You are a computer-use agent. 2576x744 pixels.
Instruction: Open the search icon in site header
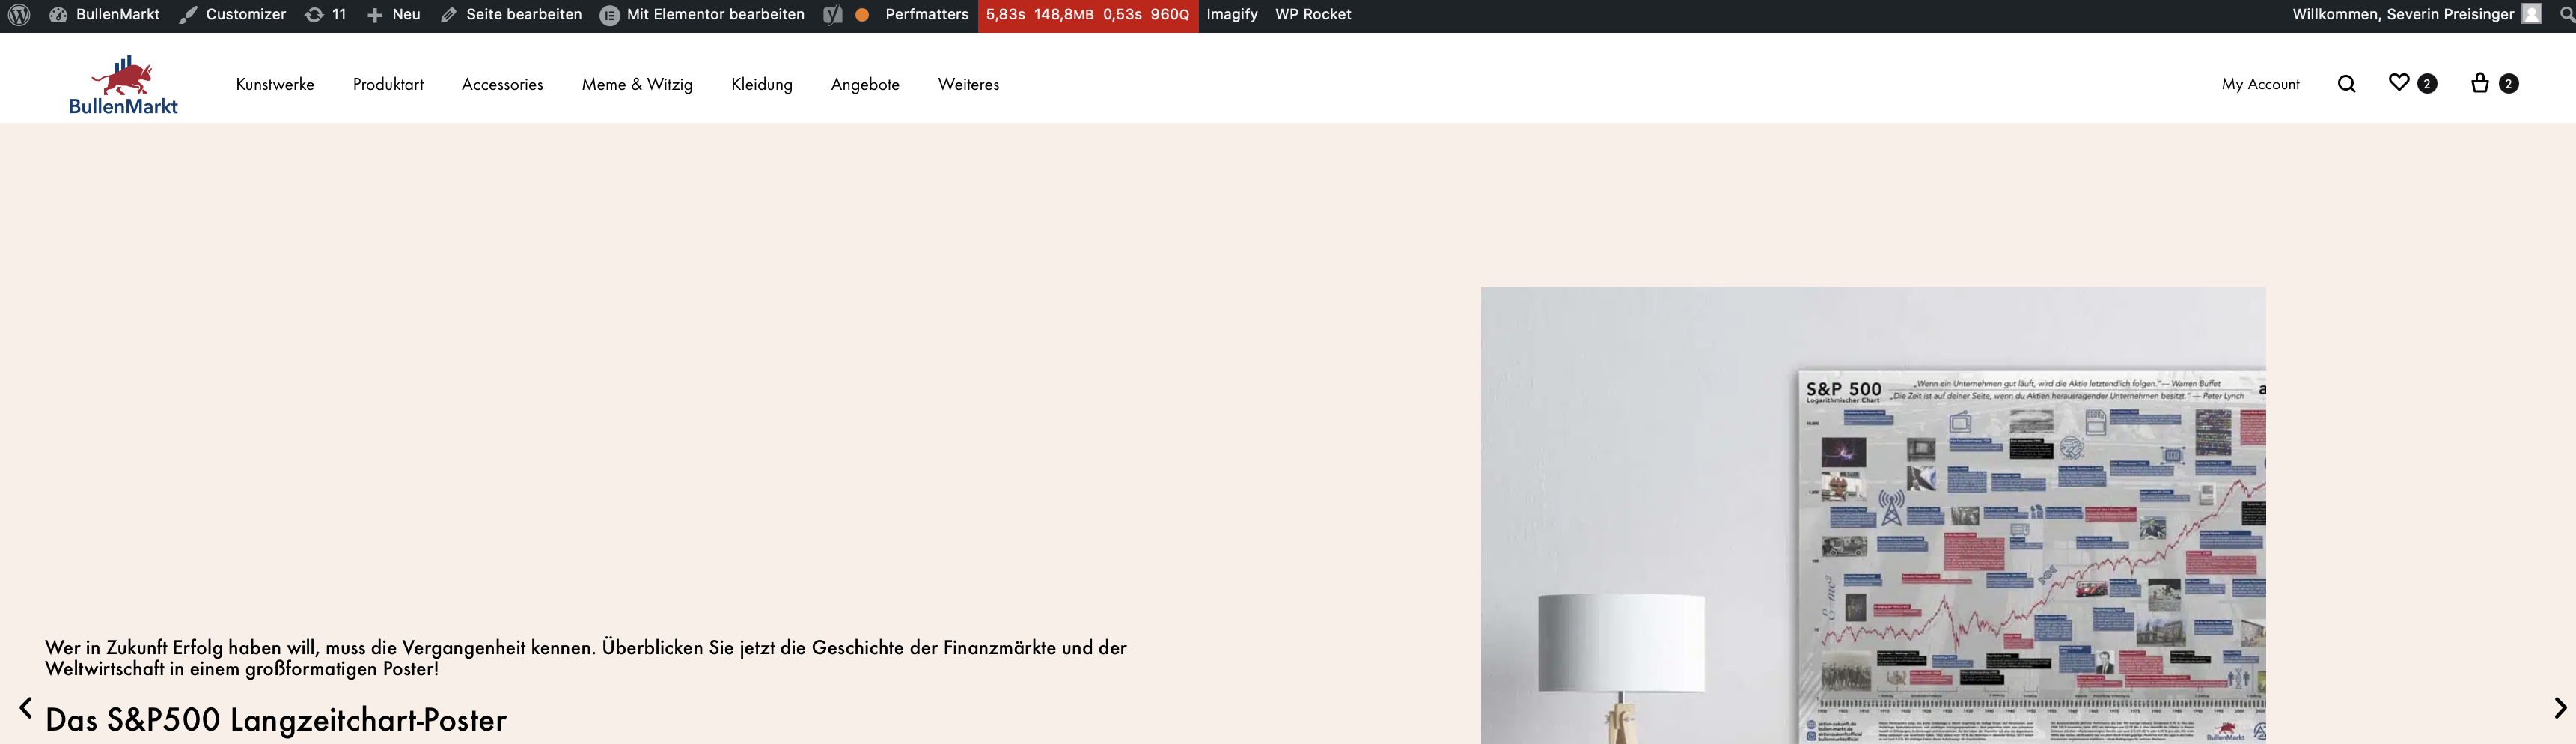2346,84
